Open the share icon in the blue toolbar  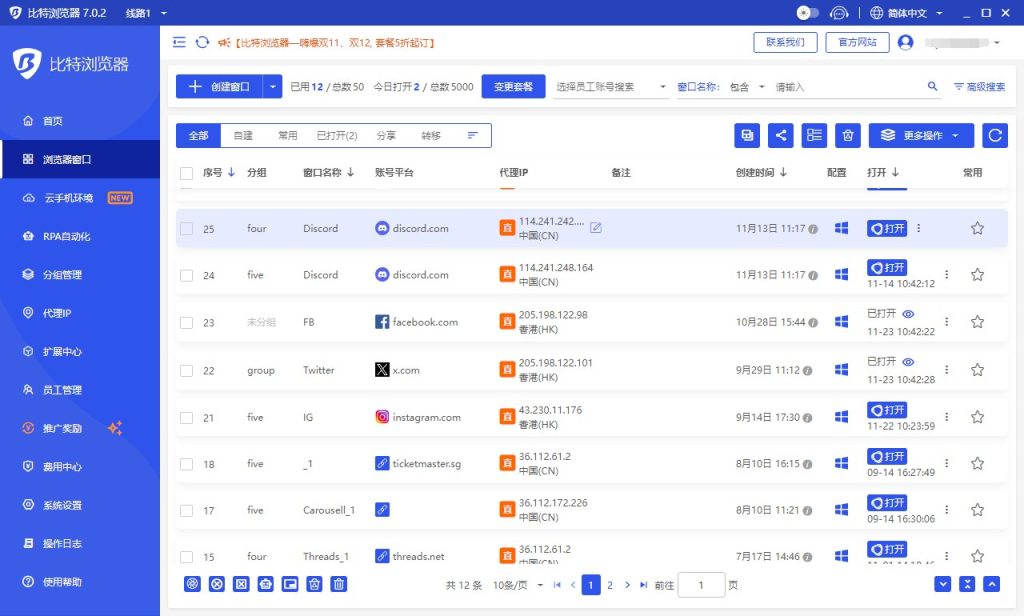pyautogui.click(x=781, y=135)
